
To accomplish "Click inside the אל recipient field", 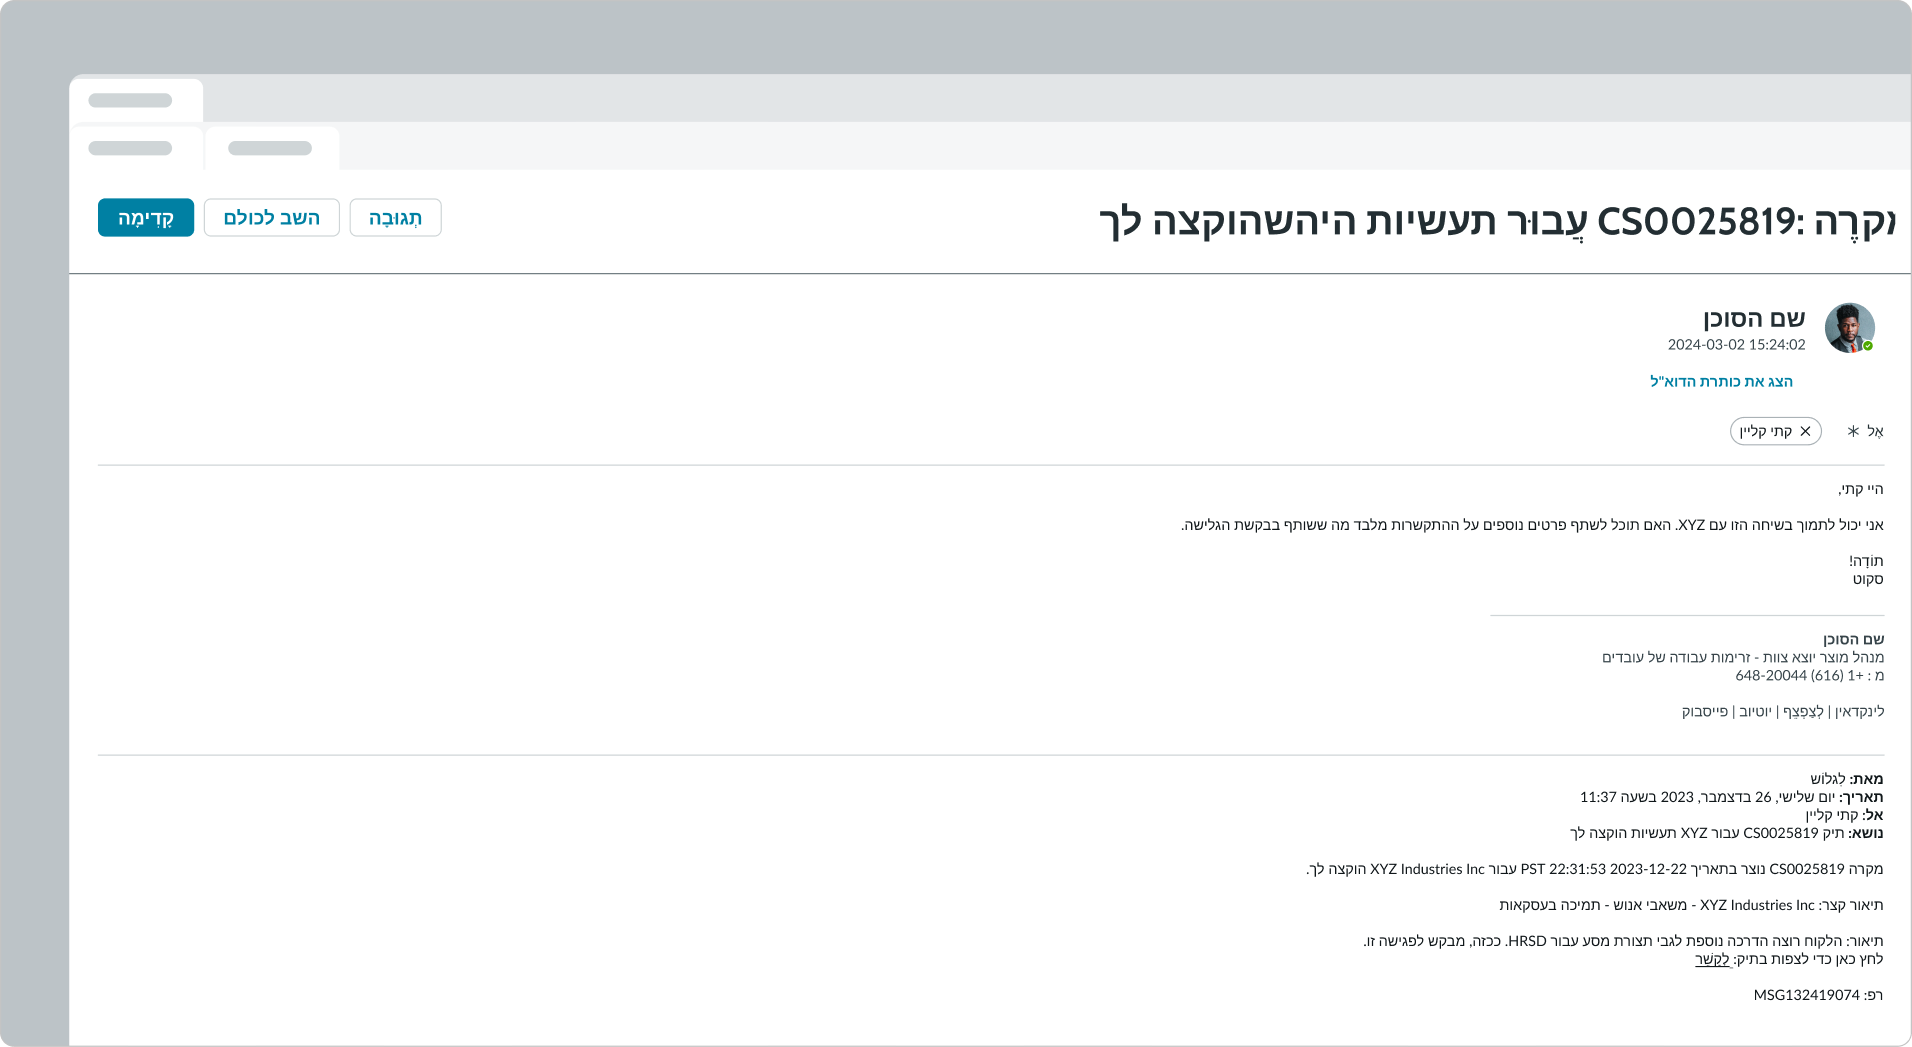I will 1650,431.
